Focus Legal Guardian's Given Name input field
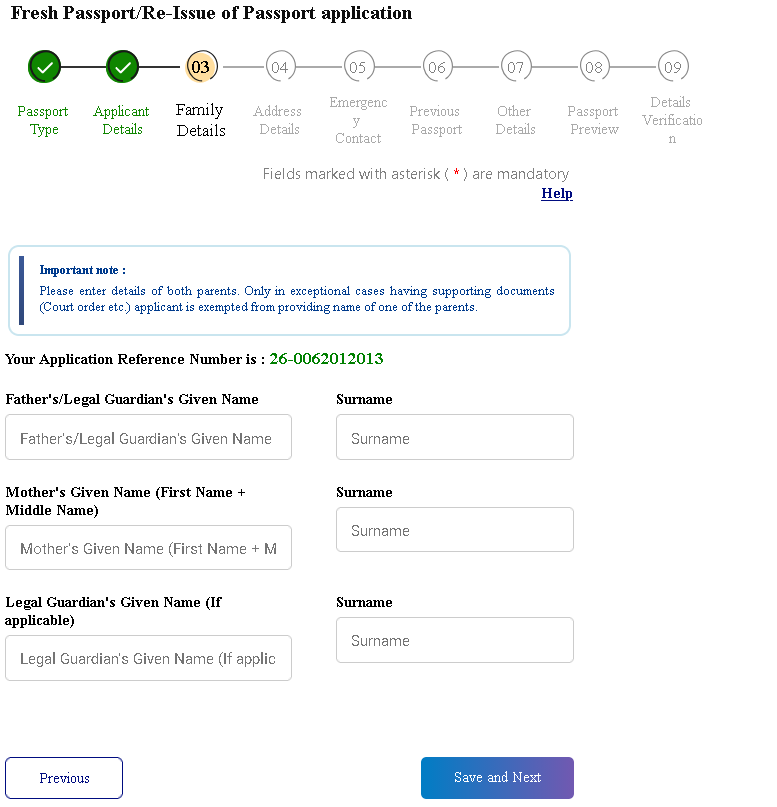 [x=148, y=658]
